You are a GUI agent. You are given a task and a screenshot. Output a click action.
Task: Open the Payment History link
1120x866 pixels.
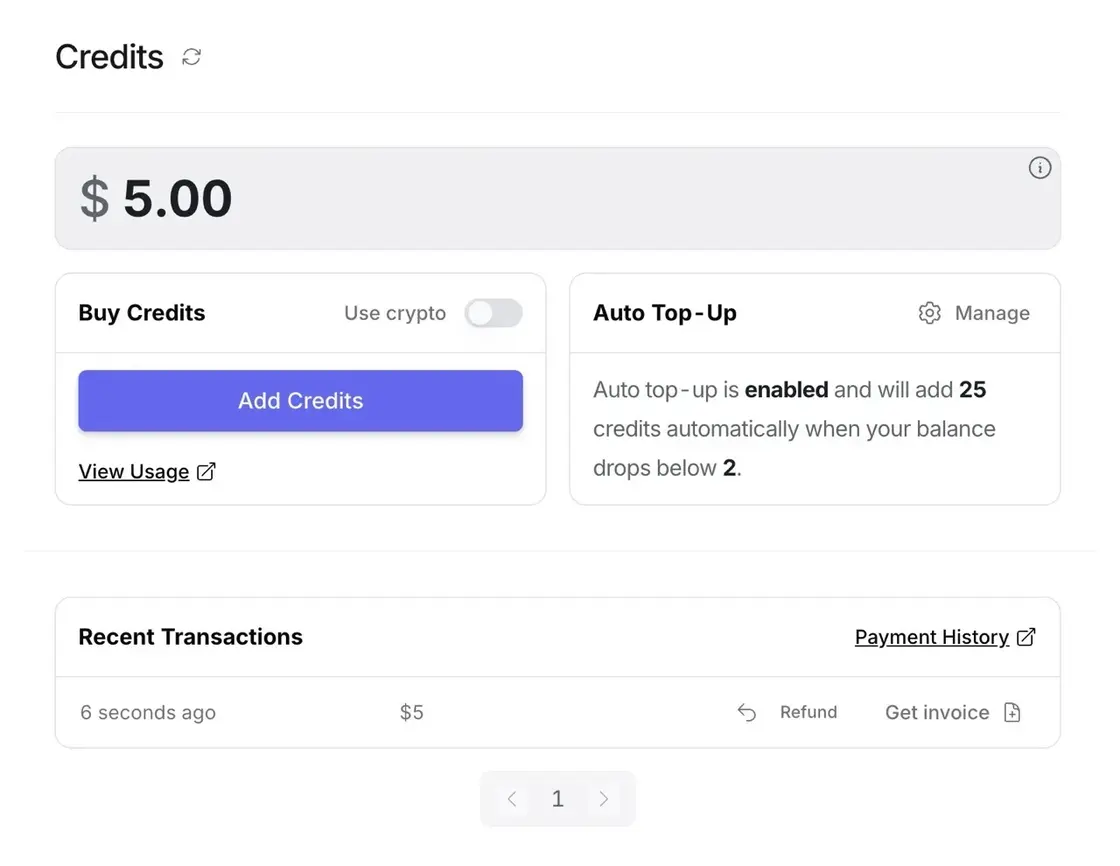[931, 637]
